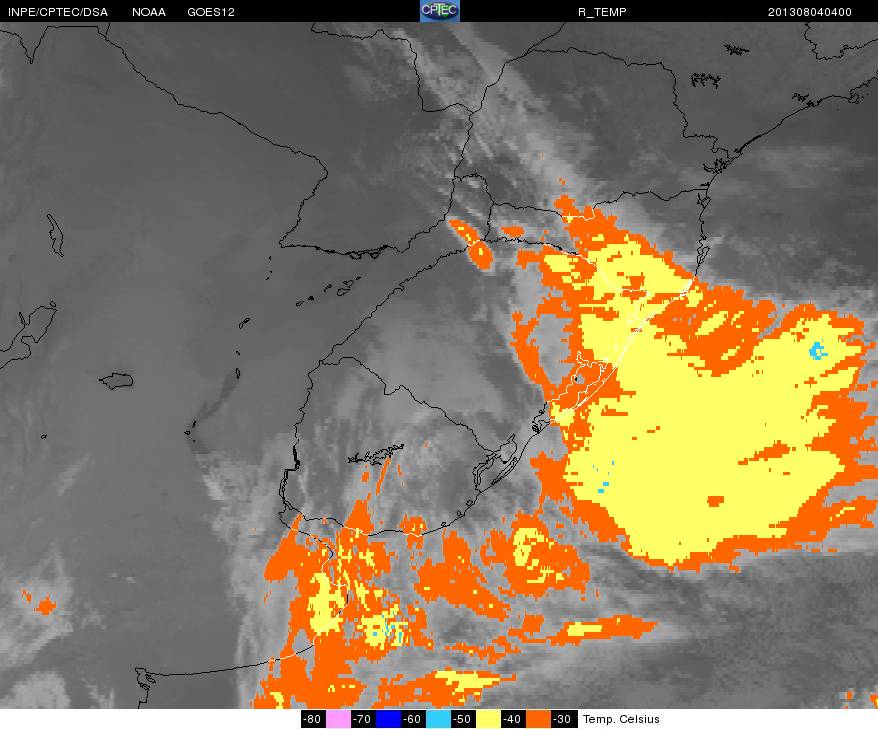878x729 pixels.
Task: Click the INPE/CPTEC/DSA header text
Action: tap(58, 12)
